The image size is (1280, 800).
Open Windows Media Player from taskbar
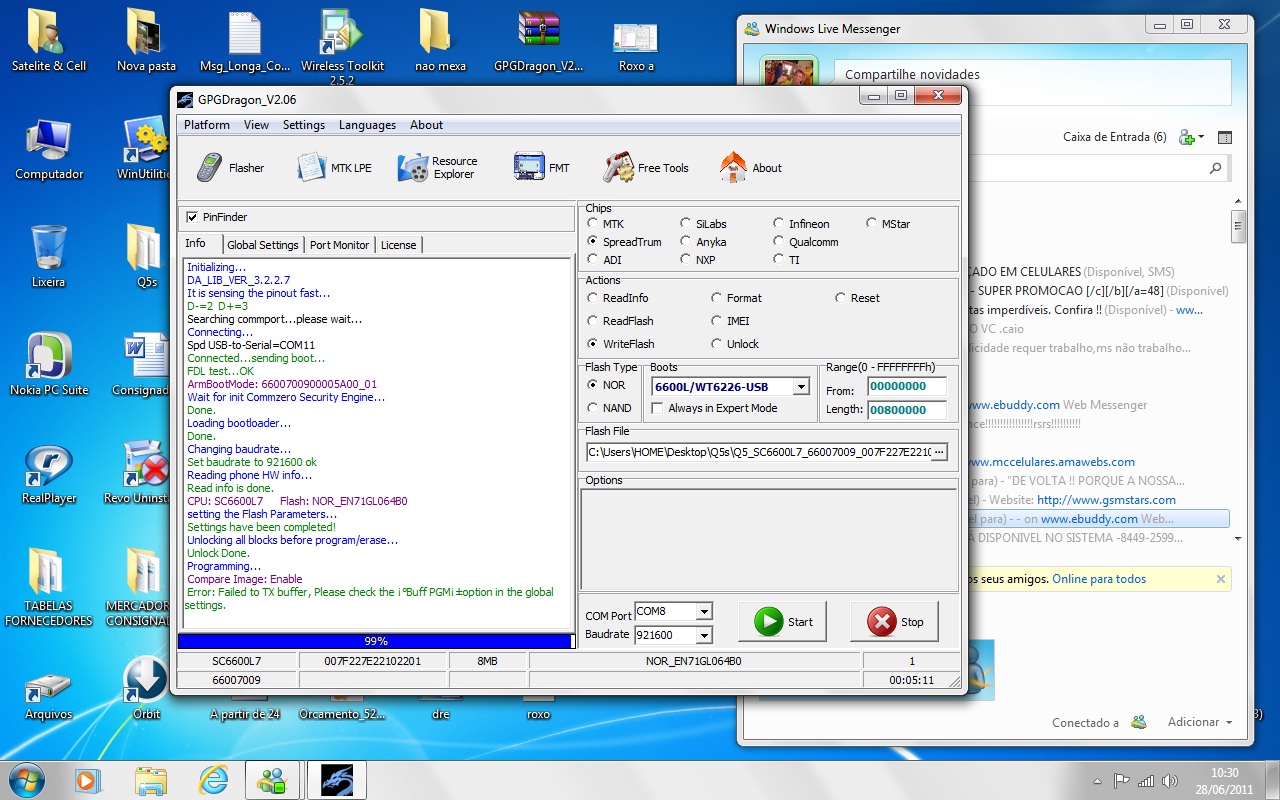[x=88, y=779]
